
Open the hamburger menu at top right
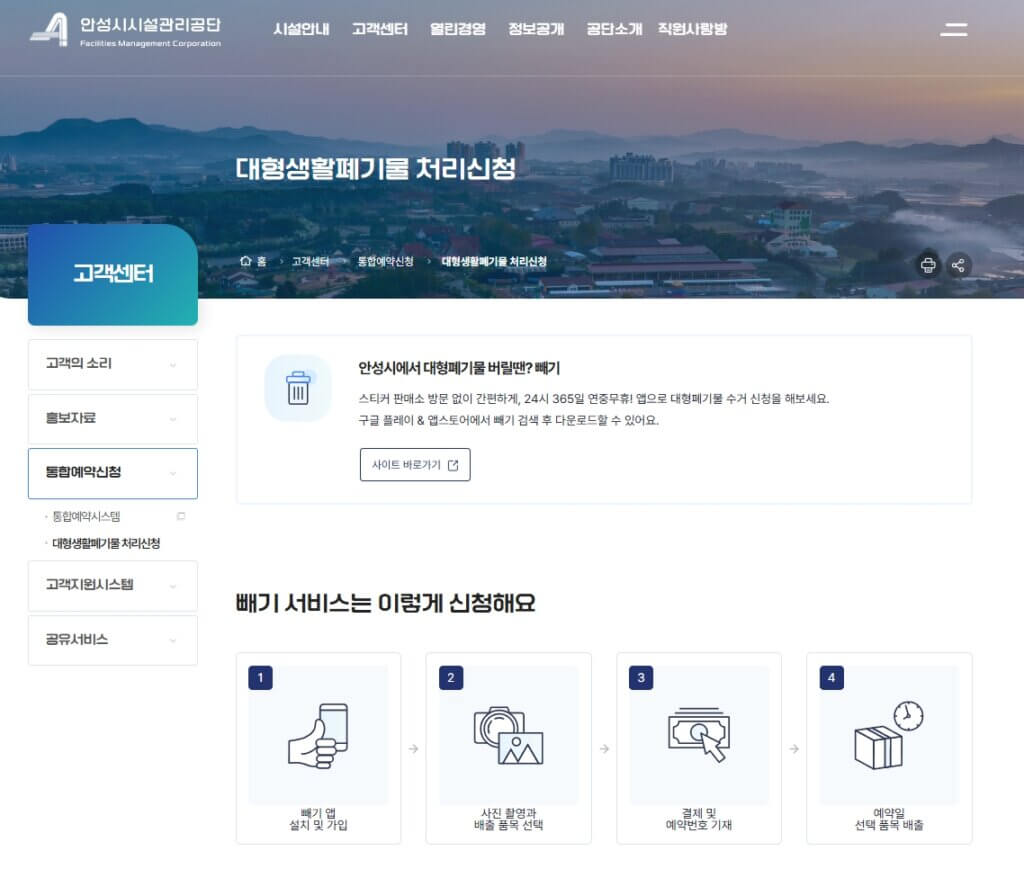coord(953,30)
